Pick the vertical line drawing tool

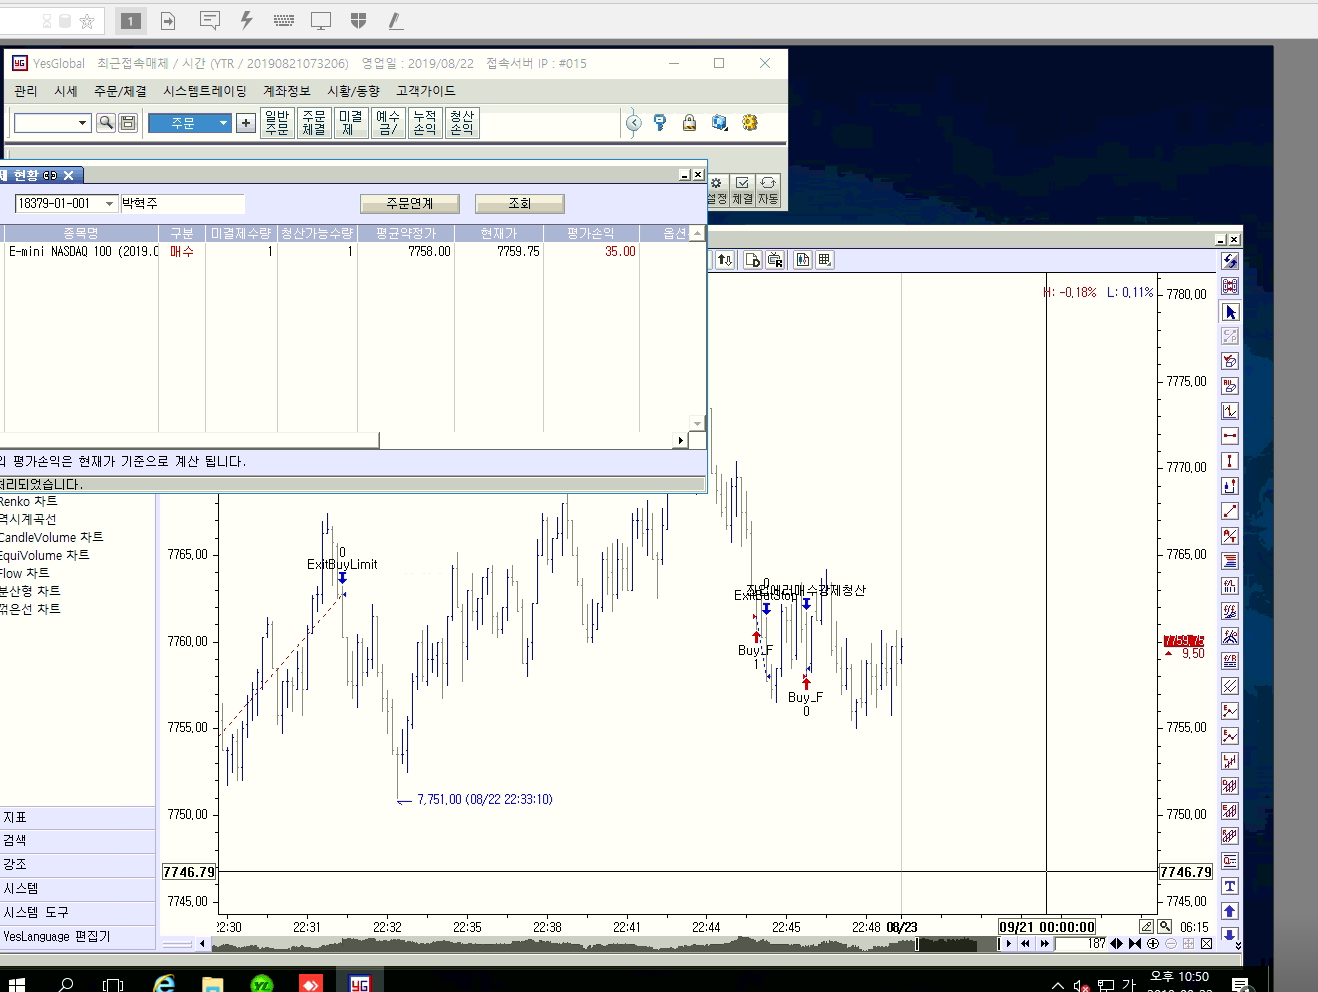pyautogui.click(x=1230, y=461)
